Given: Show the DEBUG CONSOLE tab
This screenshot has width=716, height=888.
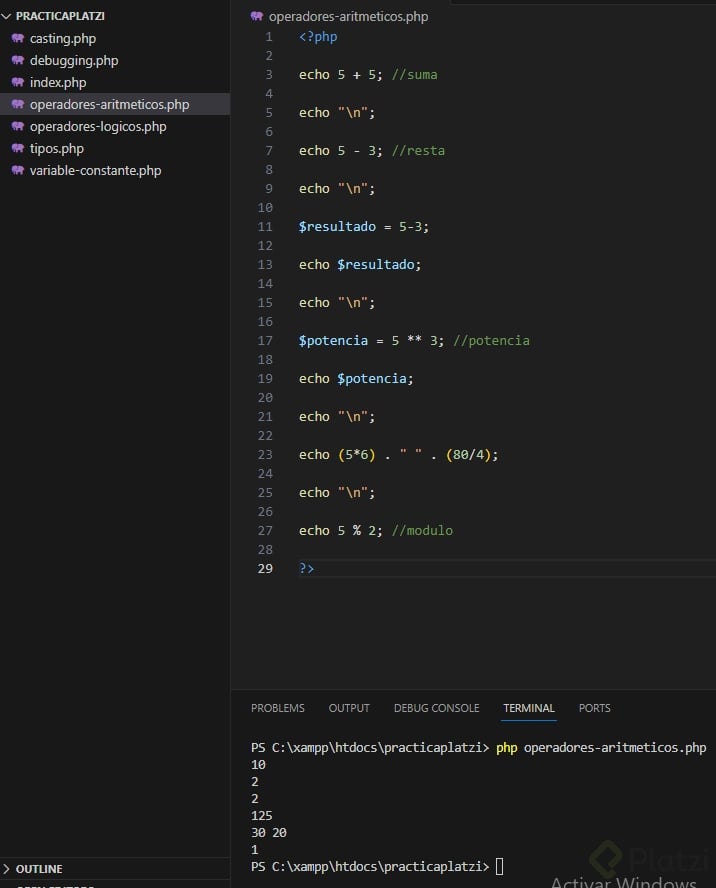Looking at the screenshot, I should coord(436,708).
